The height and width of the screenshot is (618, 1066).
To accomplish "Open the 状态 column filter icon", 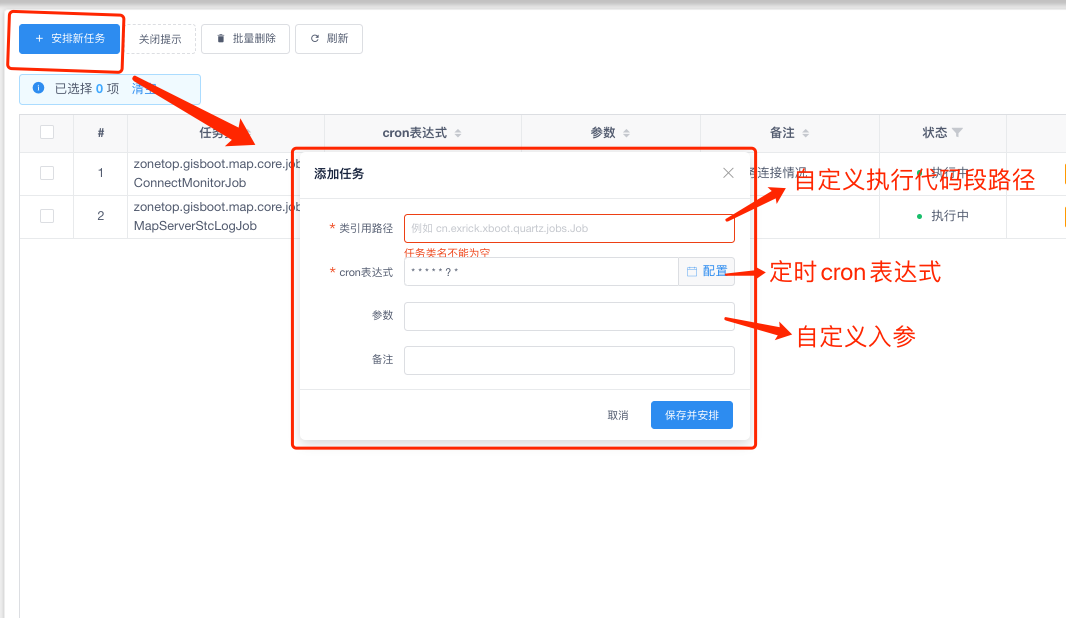I will [957, 133].
